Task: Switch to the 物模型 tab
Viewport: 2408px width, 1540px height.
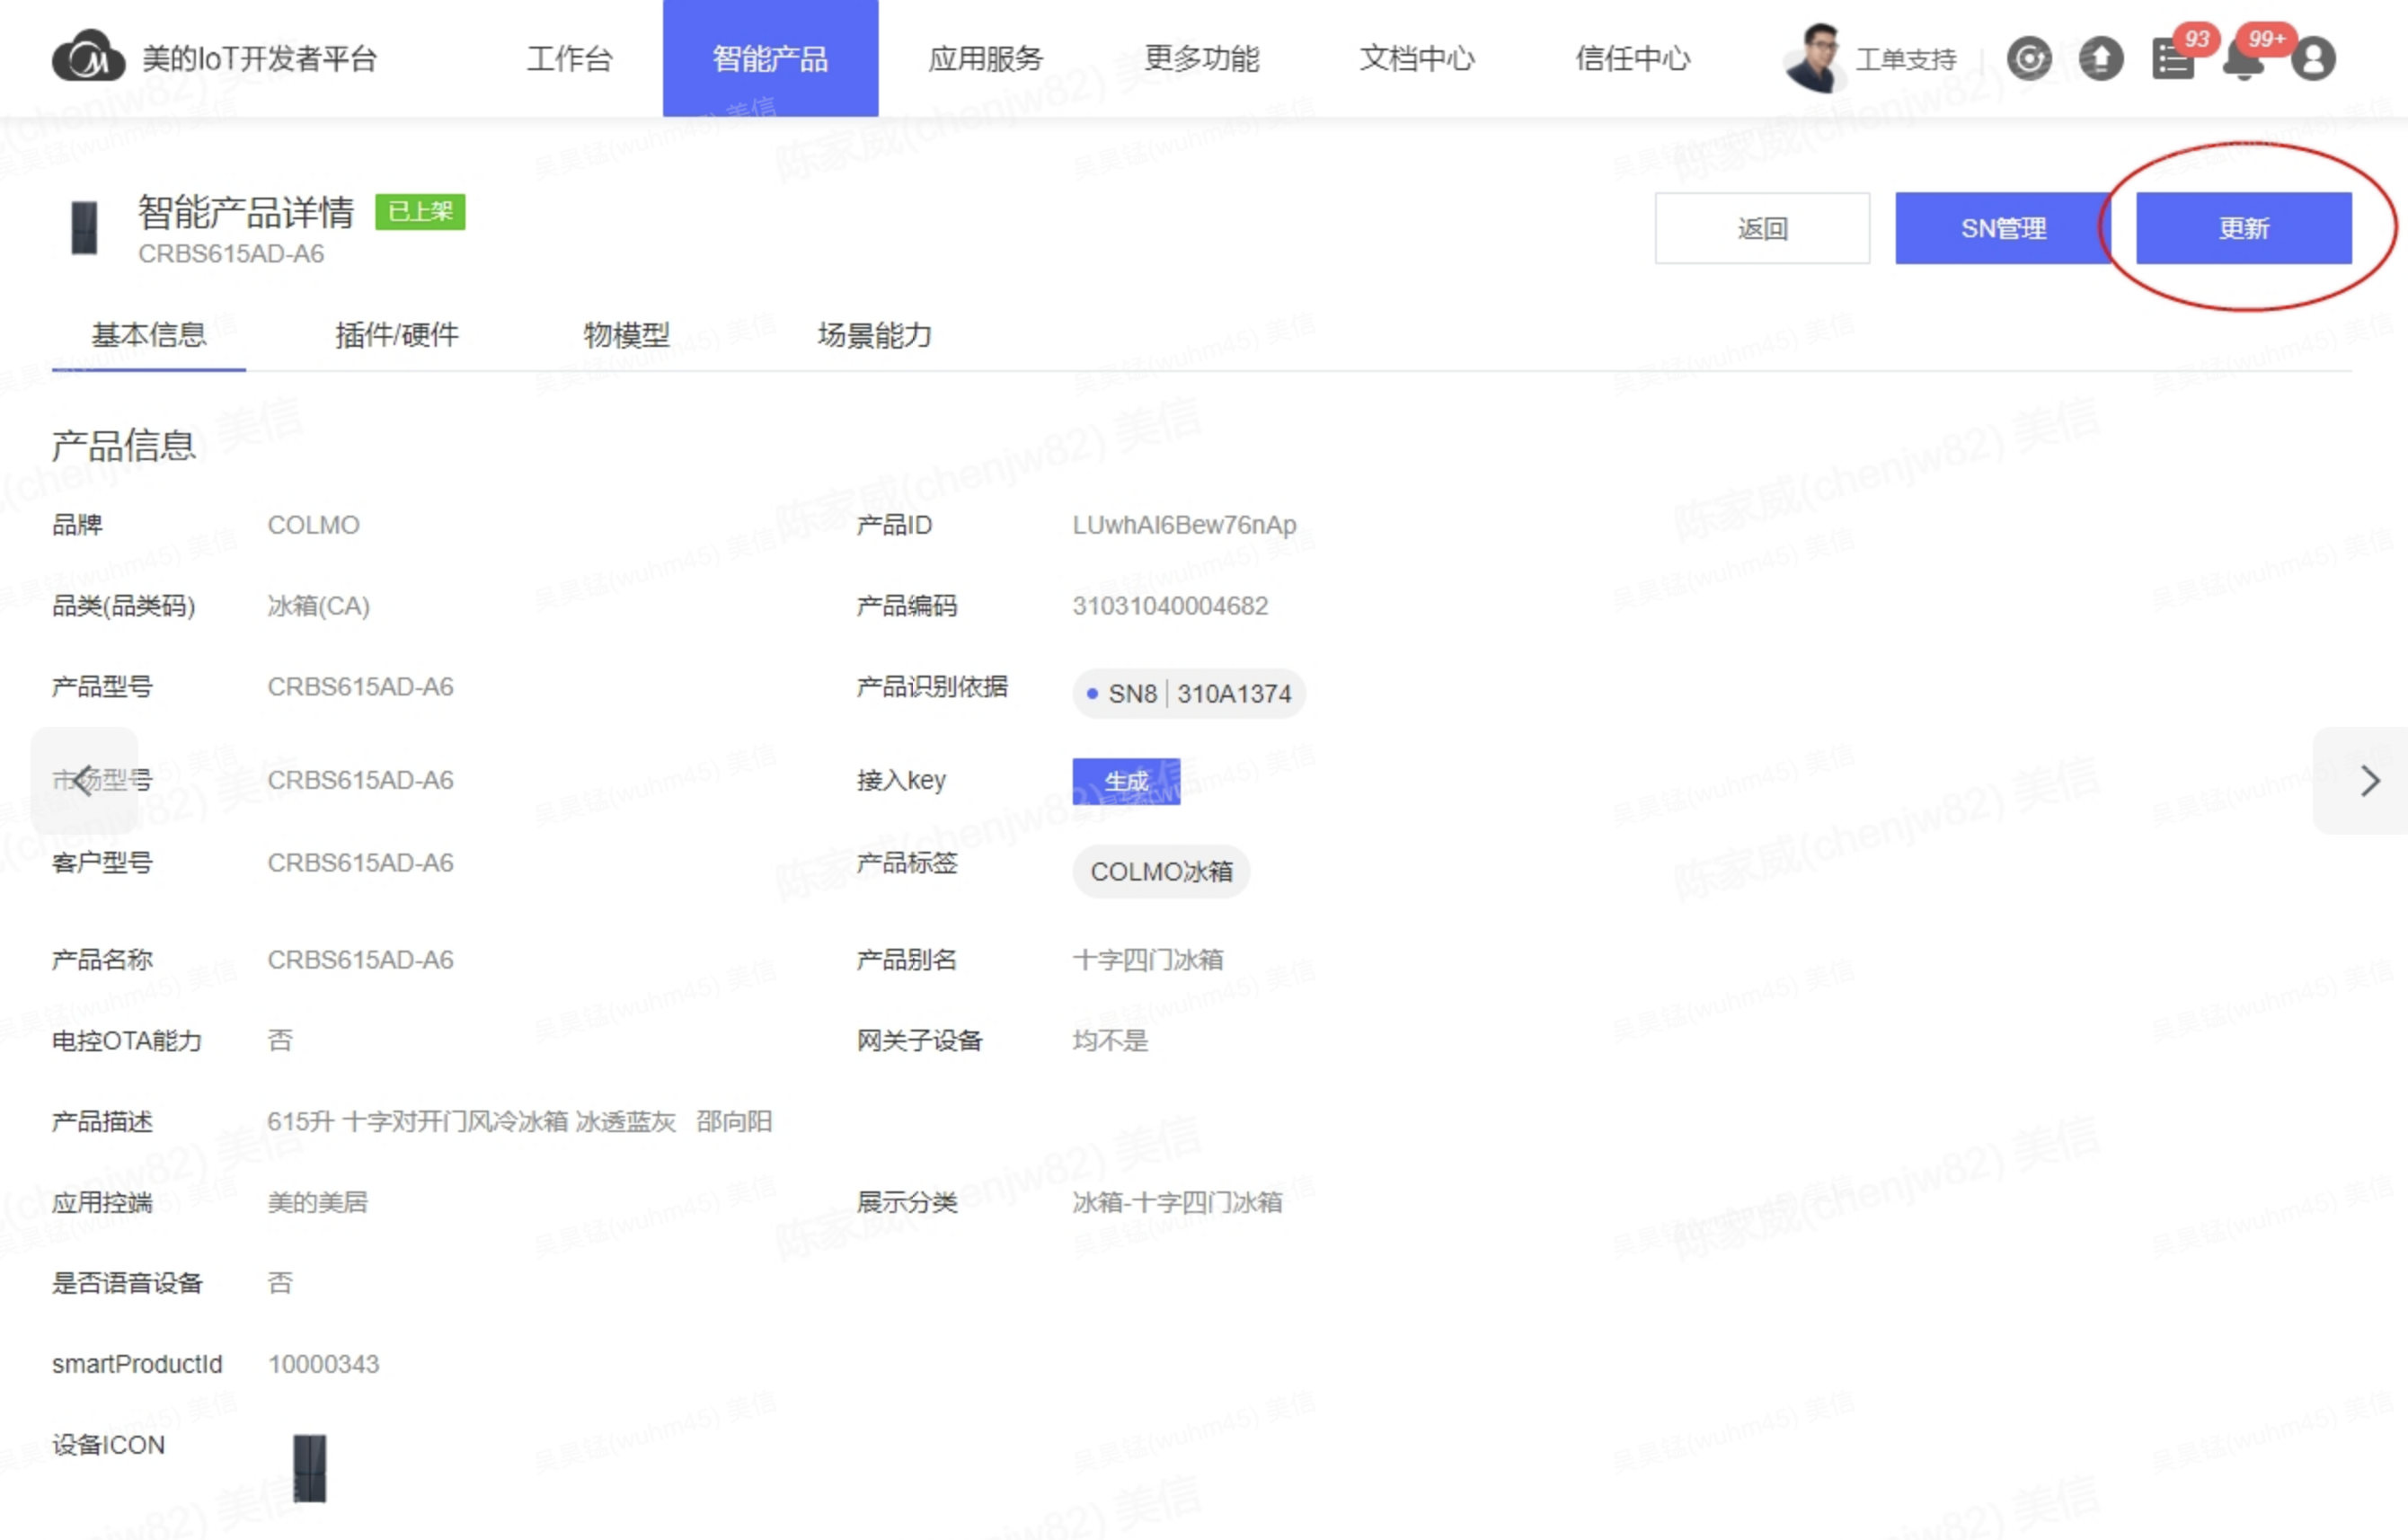Action: tap(626, 335)
